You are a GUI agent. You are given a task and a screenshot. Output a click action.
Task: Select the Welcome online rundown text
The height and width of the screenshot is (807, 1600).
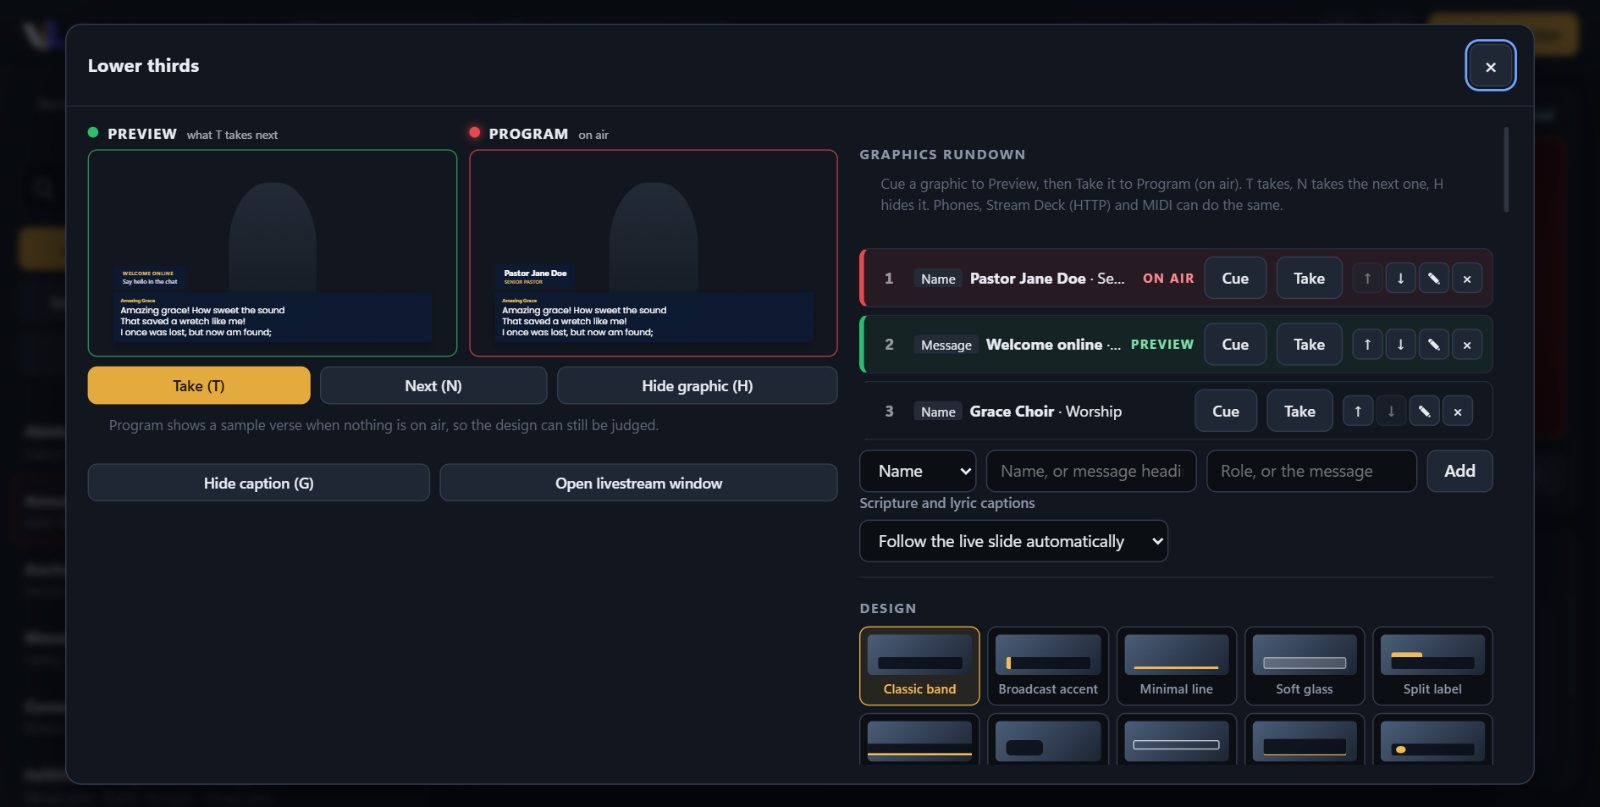coord(1053,345)
